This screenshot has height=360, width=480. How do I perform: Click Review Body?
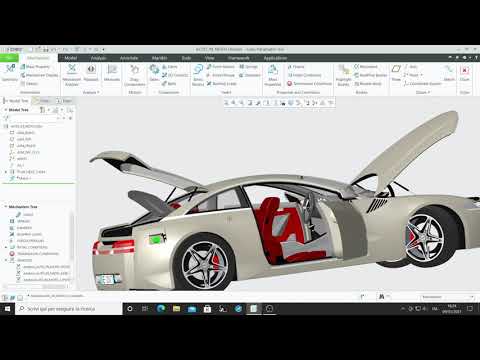click(368, 84)
